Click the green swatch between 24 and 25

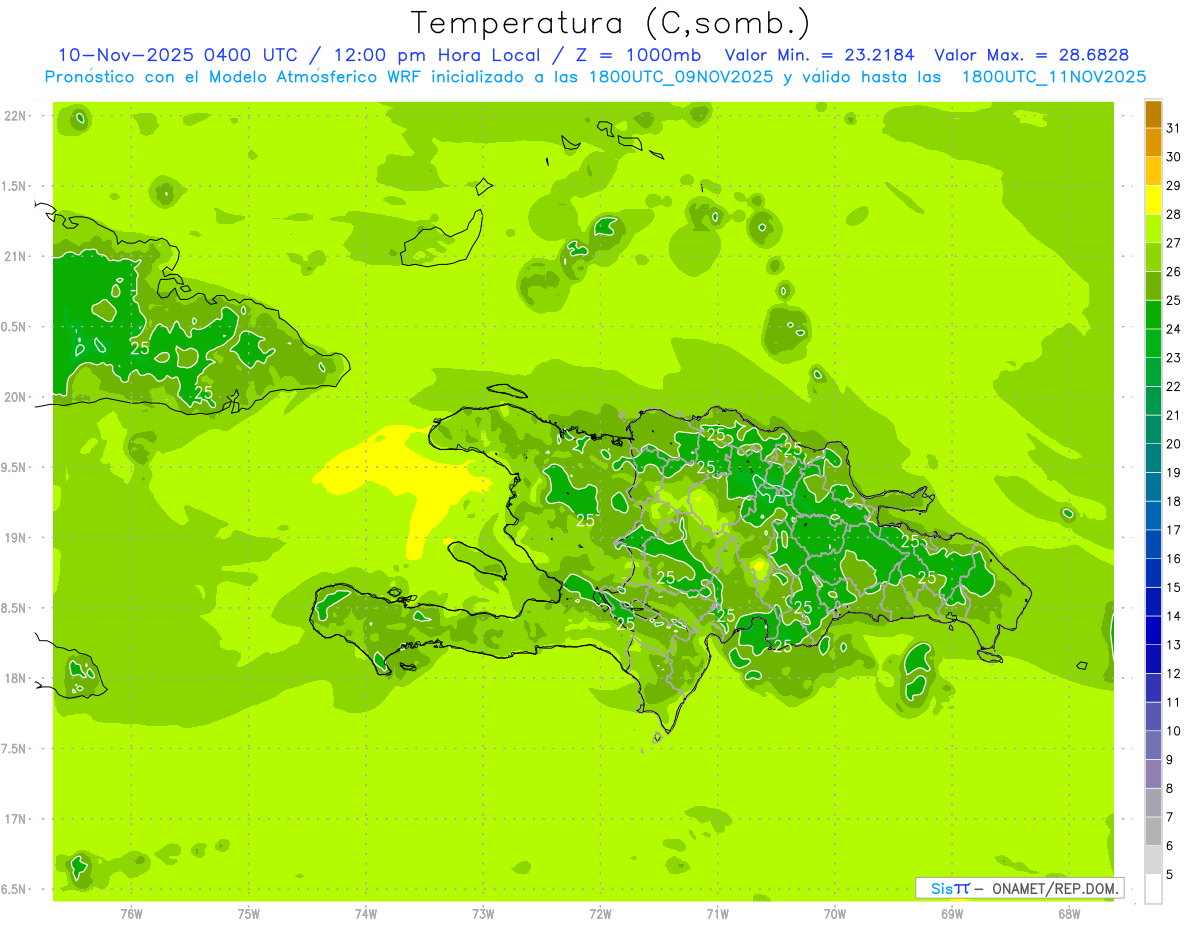click(x=1153, y=315)
